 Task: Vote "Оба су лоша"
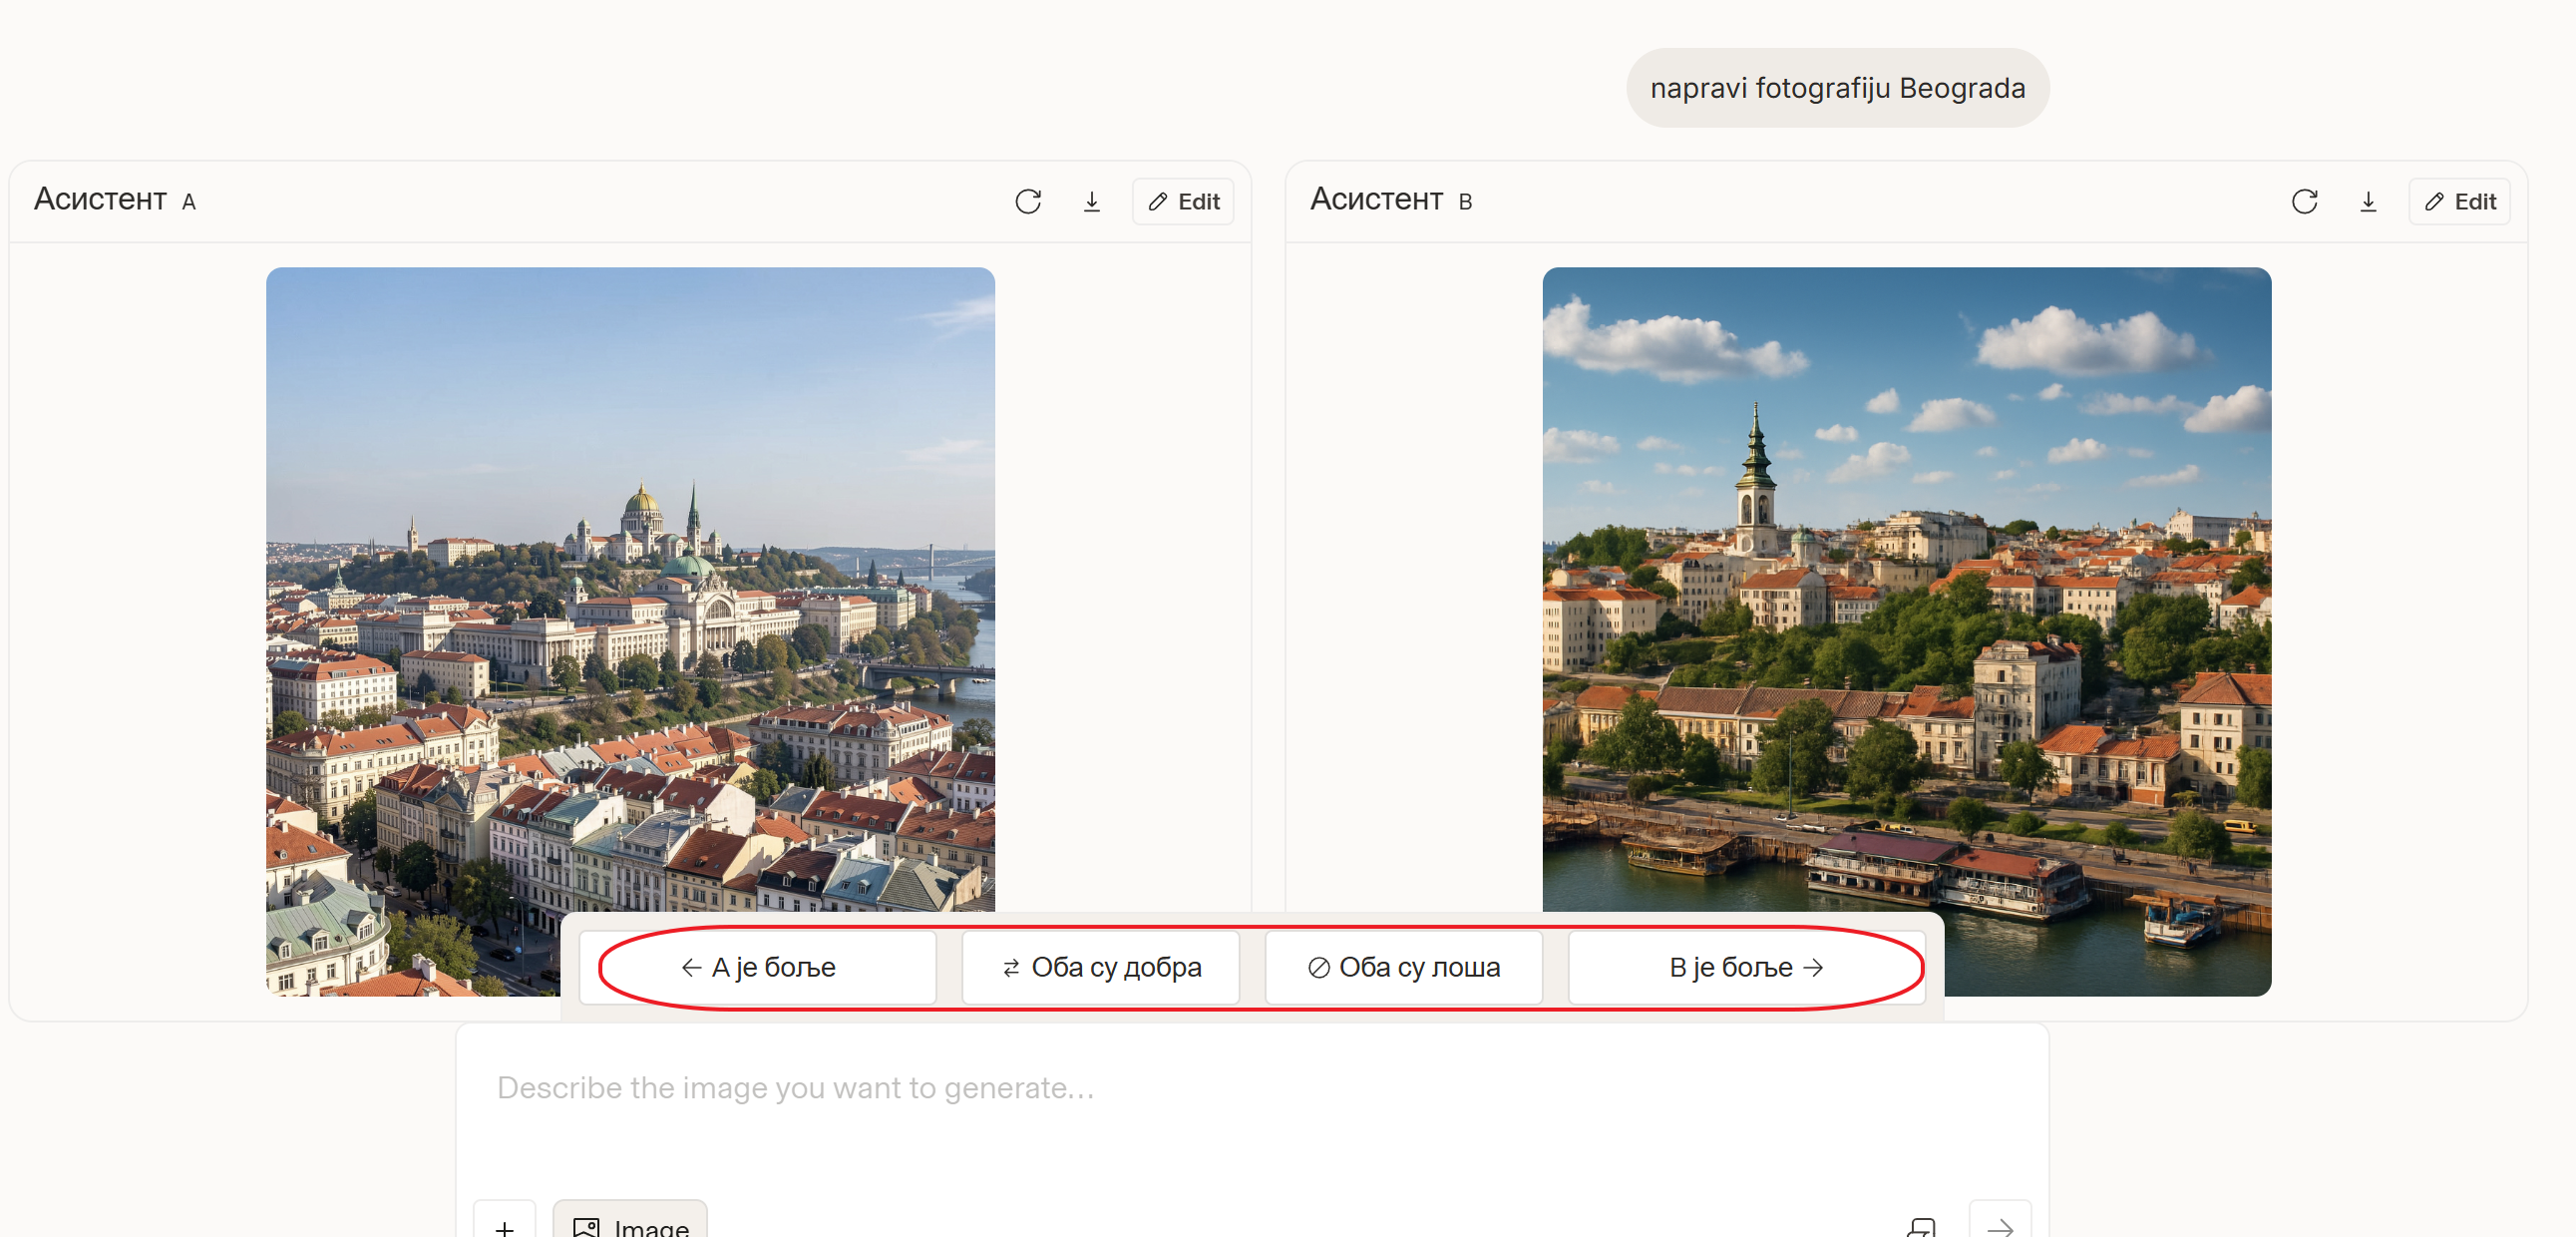[1403, 967]
